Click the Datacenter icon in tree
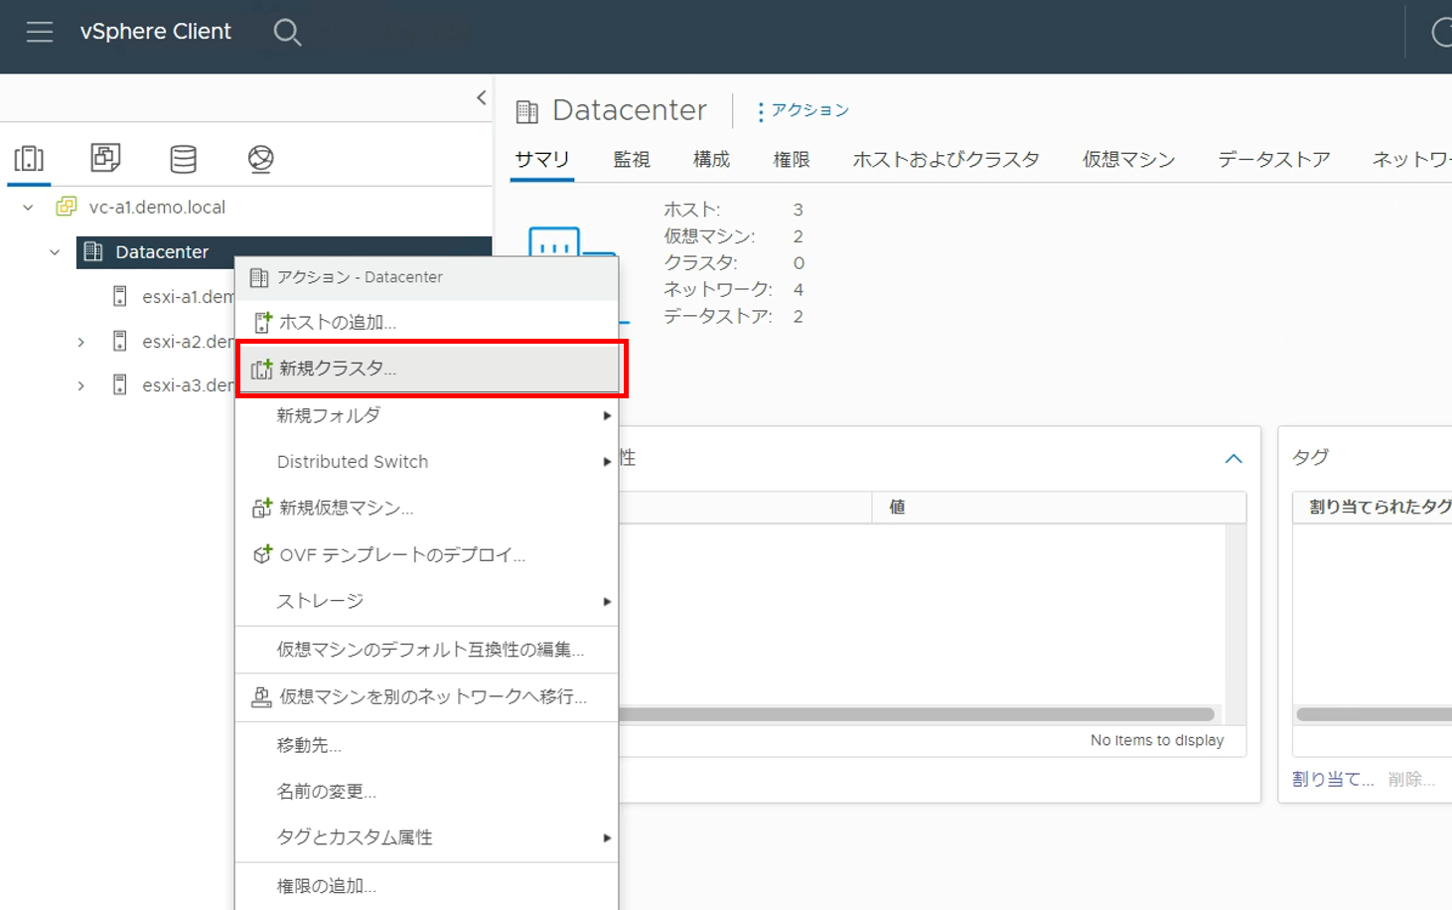The width and height of the screenshot is (1452, 910). point(93,252)
